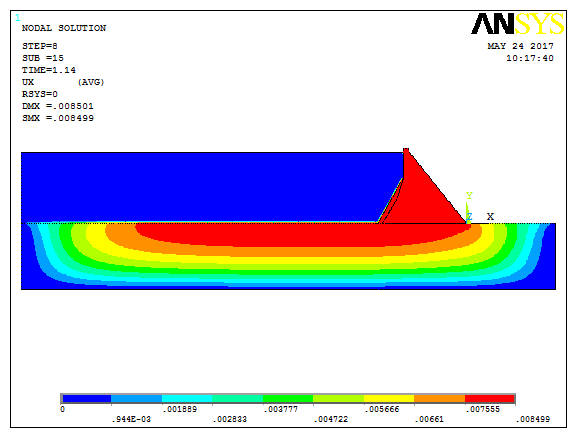Viewport: 584px width, 438px height.
Task: Select the dark blue legend swatch
Action: click(x=86, y=399)
